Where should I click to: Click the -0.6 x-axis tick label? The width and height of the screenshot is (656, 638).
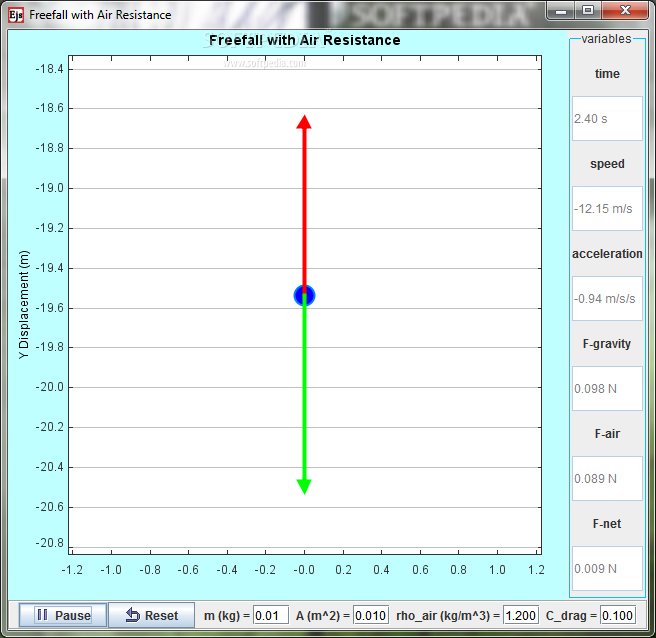(x=188, y=570)
